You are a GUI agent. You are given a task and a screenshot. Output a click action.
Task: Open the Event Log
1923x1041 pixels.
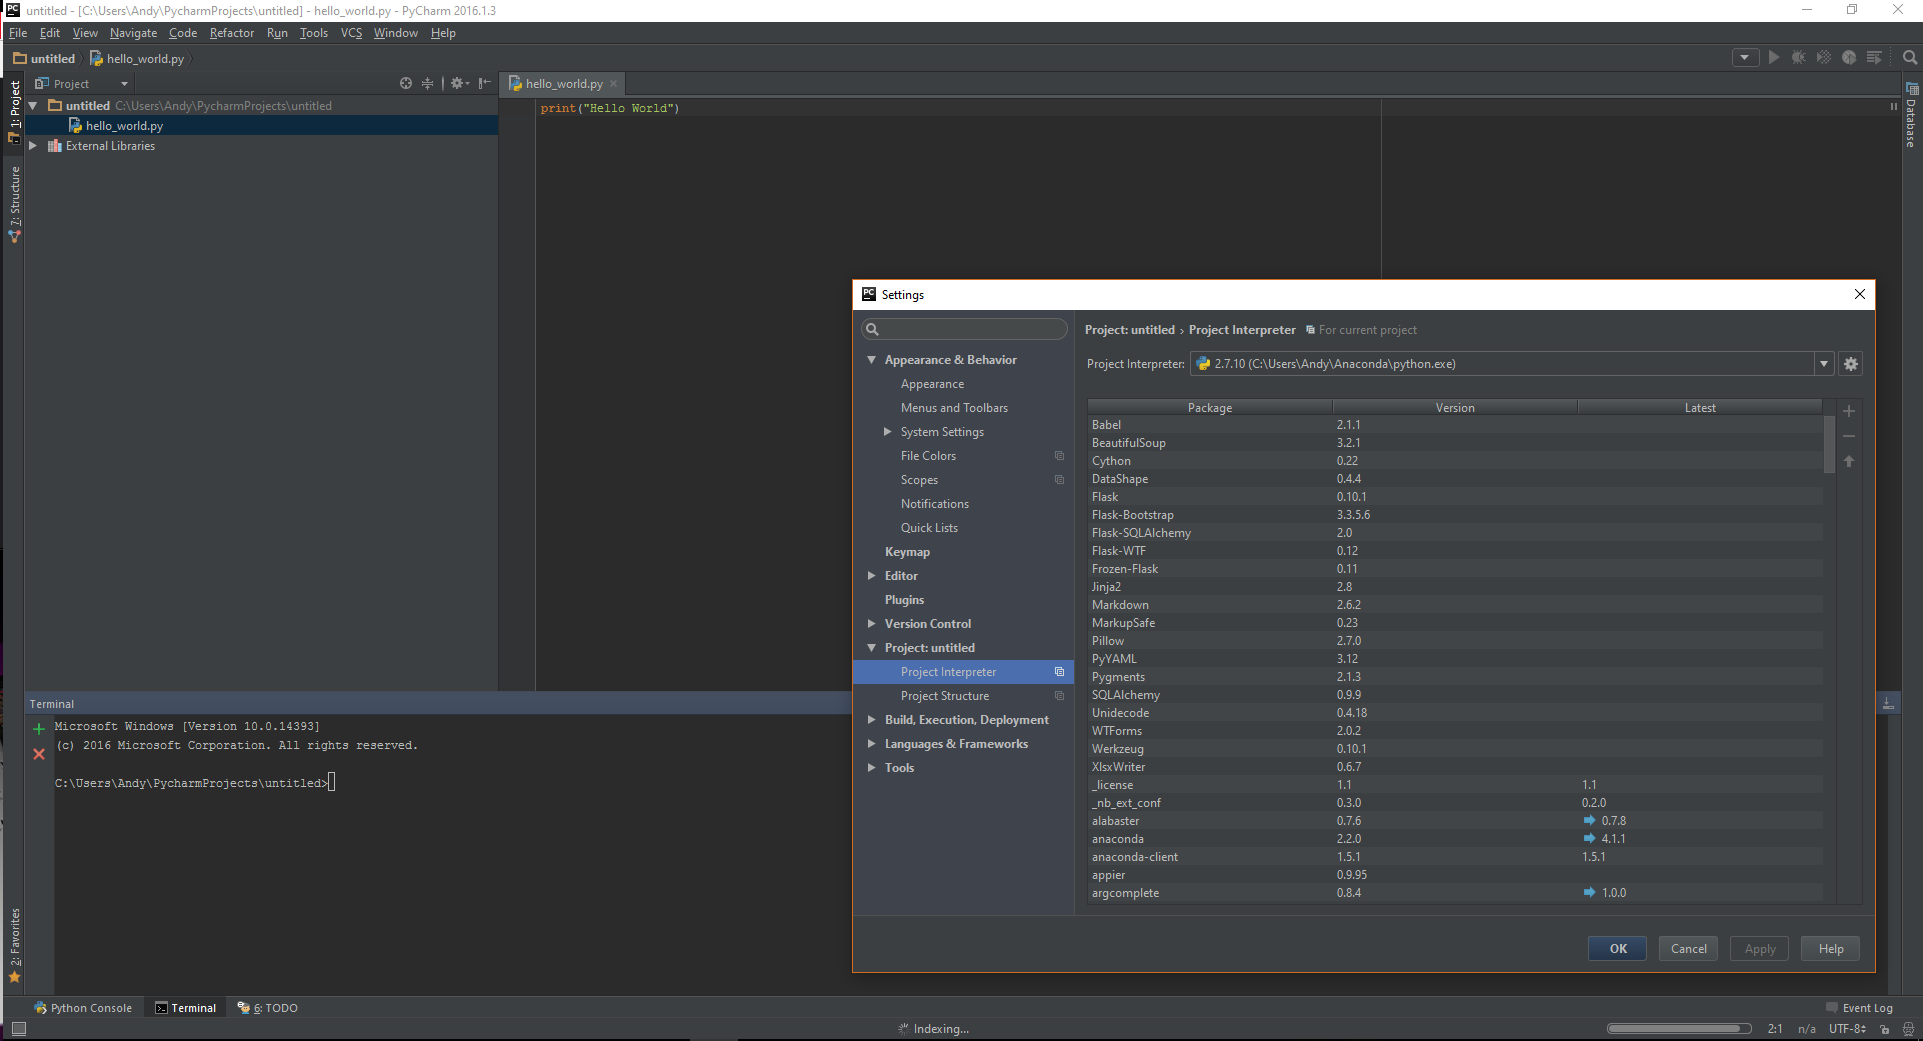1859,1008
